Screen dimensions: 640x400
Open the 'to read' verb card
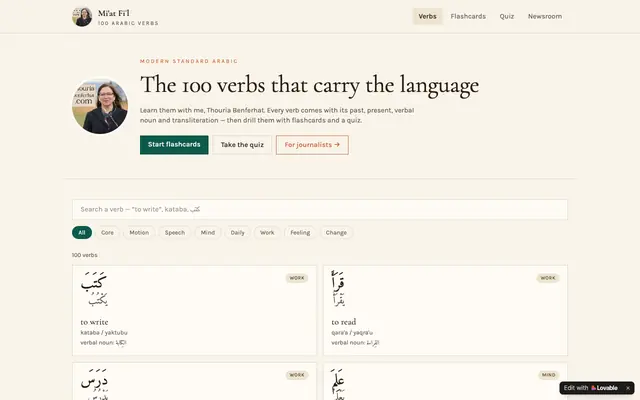coord(445,310)
